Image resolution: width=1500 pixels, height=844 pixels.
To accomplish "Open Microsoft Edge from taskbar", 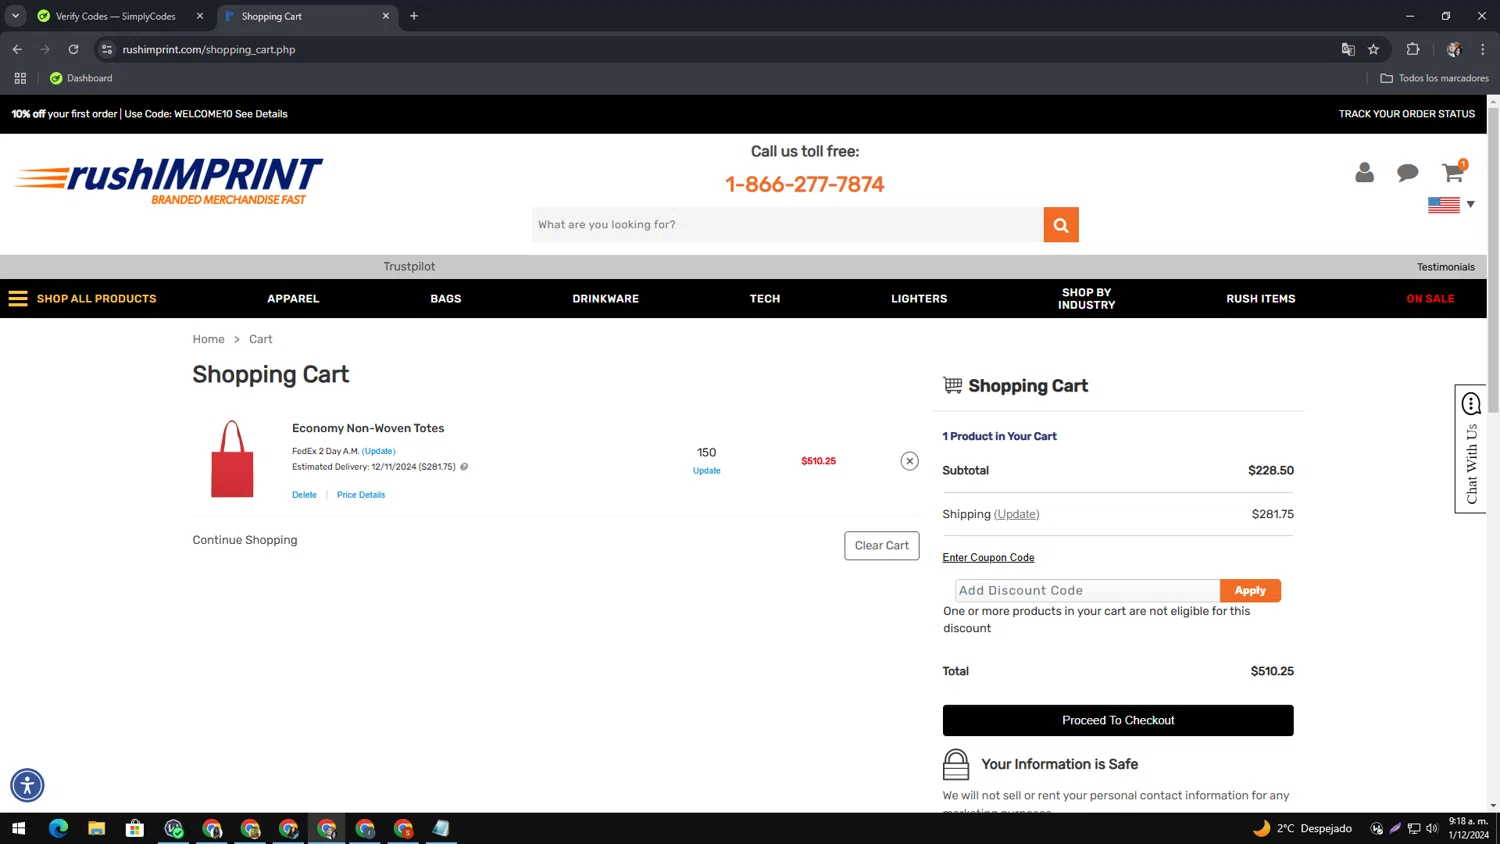I will 58,828.
